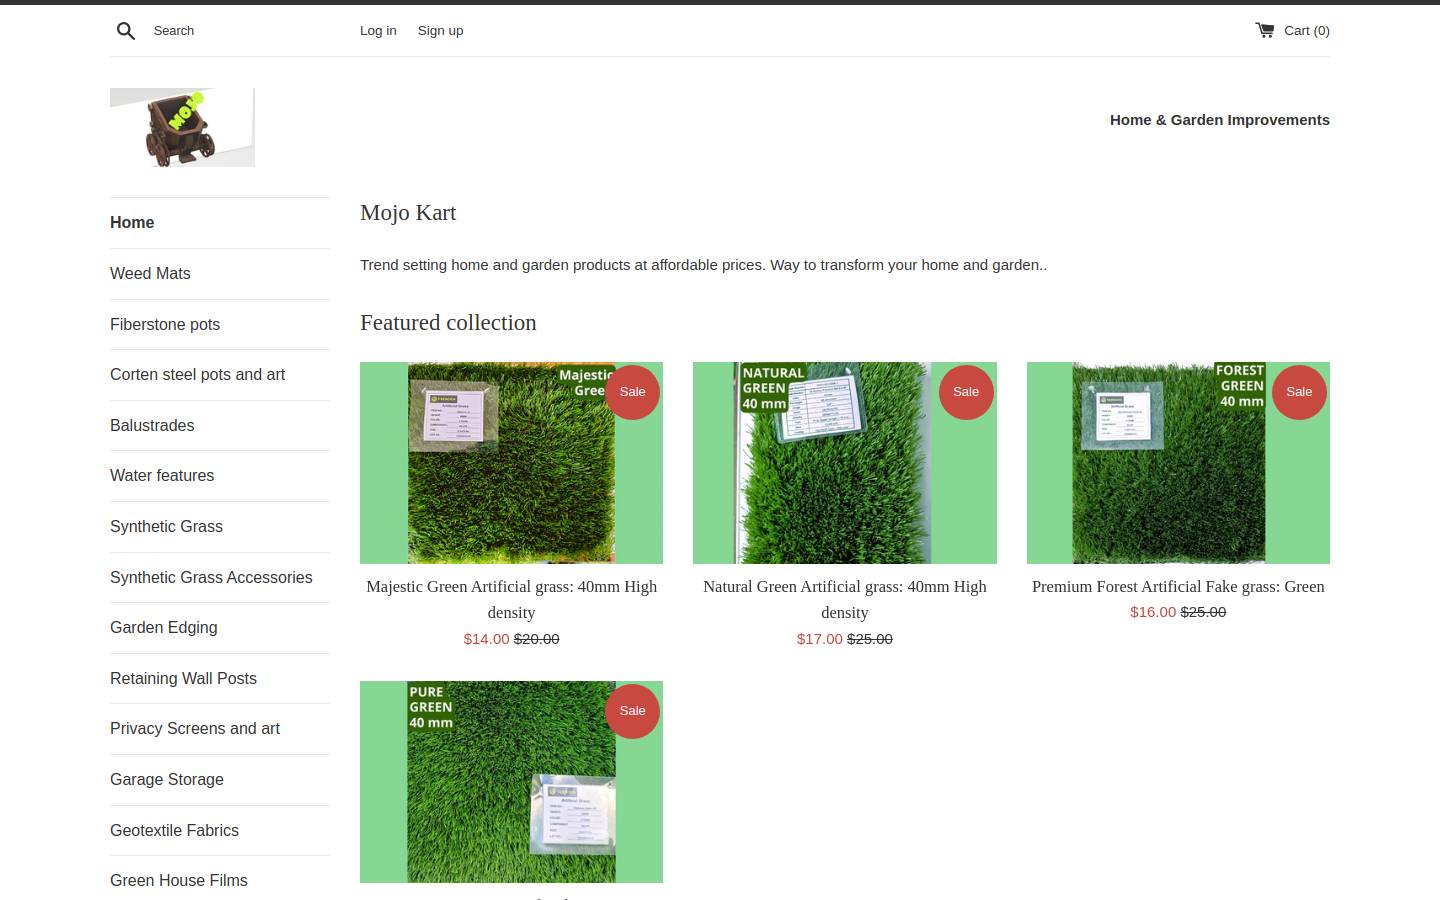Click the $16.00 sale price
This screenshot has height=900, width=1440.
coord(1153,612)
